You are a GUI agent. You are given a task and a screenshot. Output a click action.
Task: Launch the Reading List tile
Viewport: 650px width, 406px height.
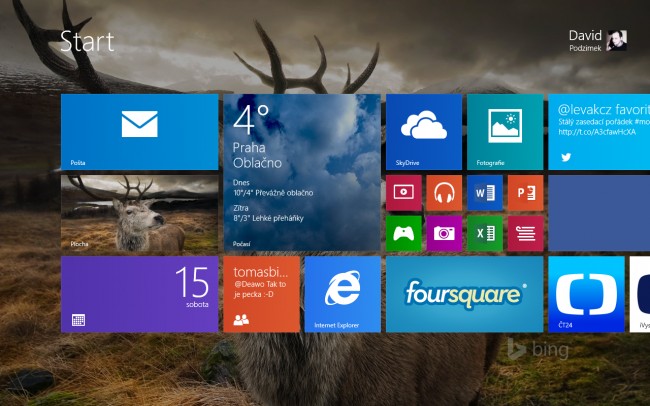[x=525, y=233]
